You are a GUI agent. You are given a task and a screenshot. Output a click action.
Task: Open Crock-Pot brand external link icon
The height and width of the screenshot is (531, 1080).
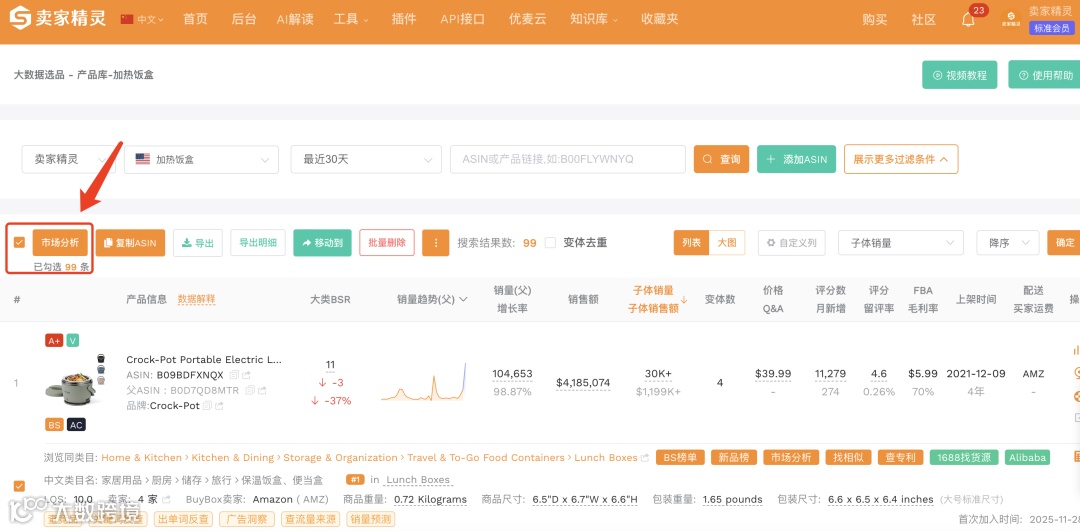point(220,406)
